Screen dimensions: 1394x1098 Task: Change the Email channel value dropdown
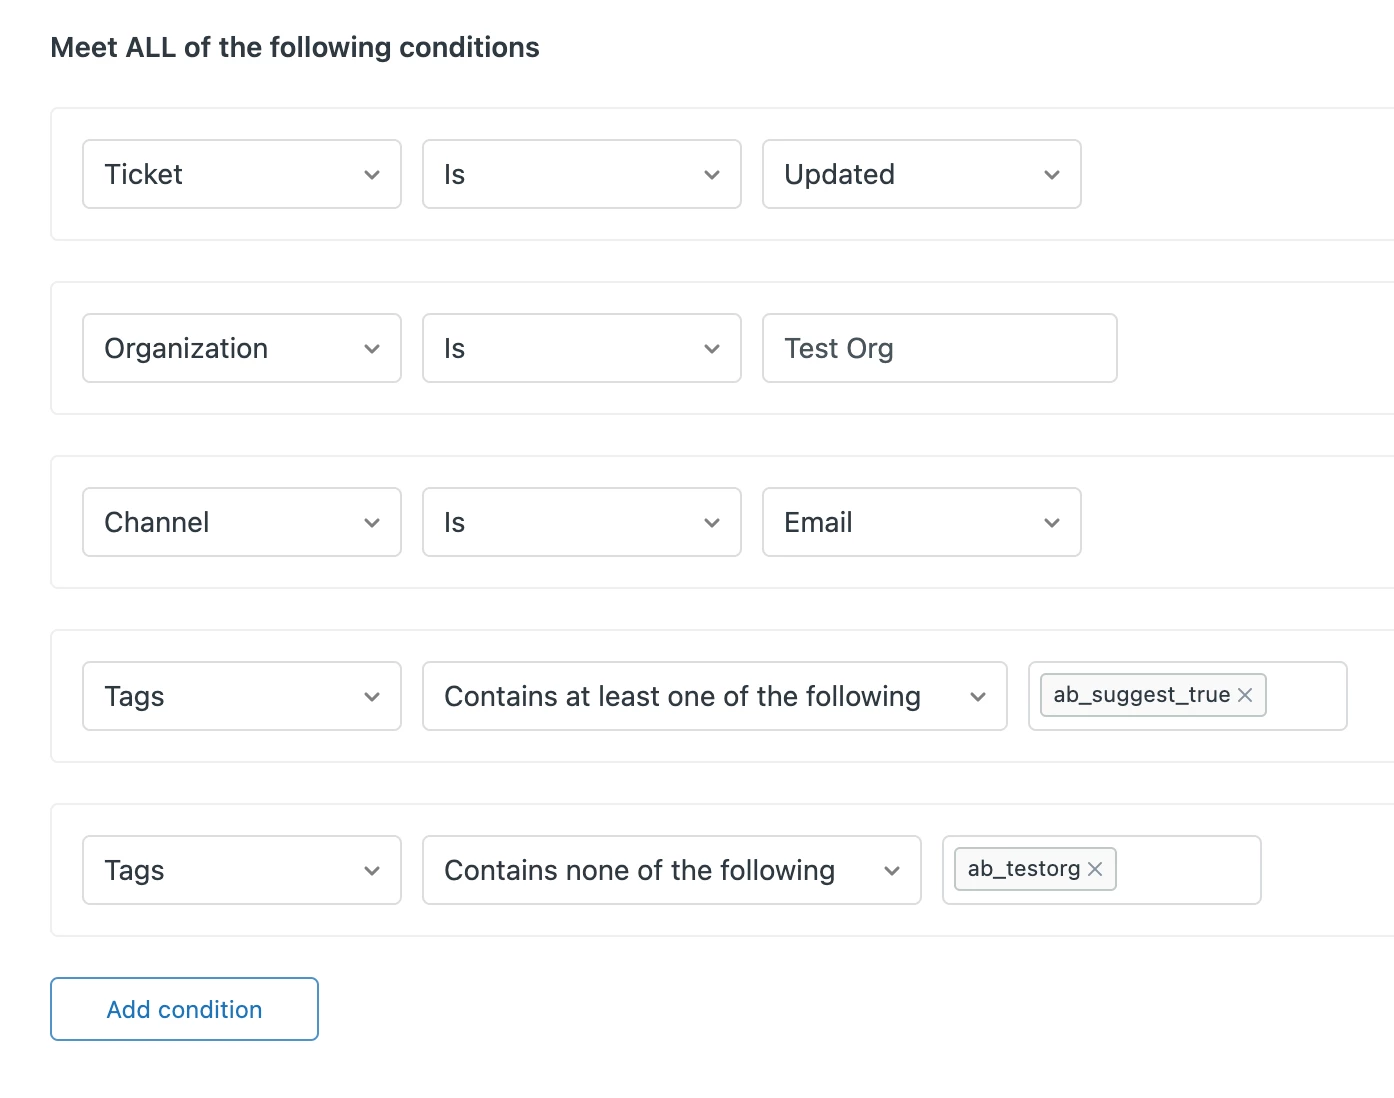[920, 522]
